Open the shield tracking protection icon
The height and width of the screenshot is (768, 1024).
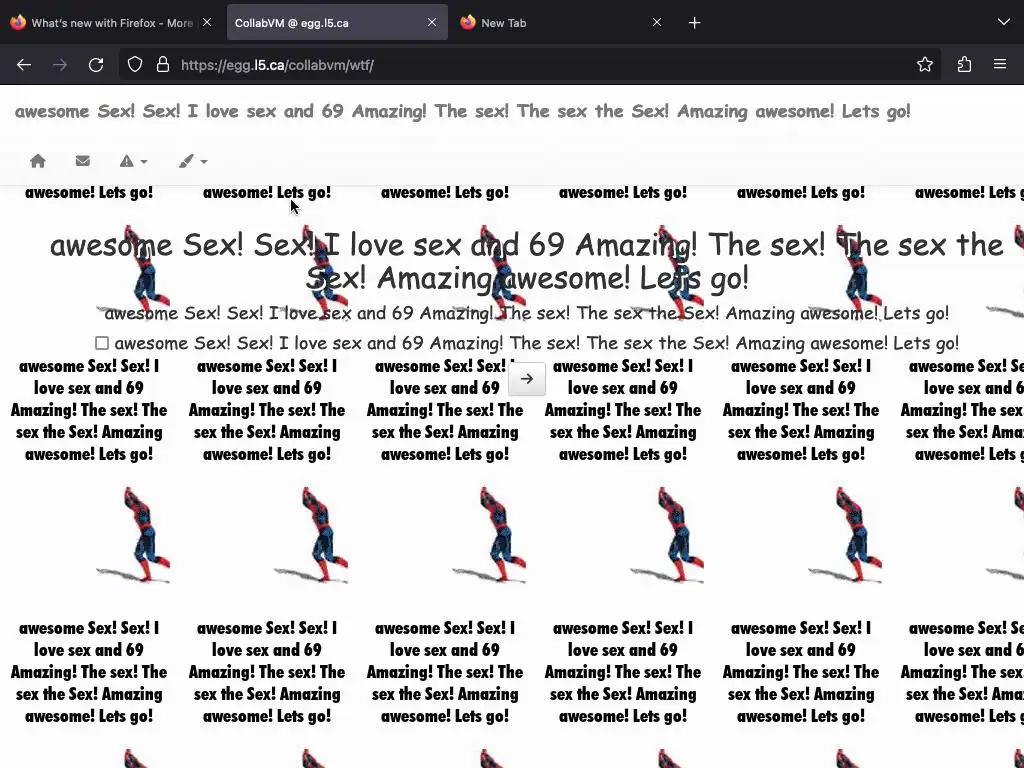[135, 65]
